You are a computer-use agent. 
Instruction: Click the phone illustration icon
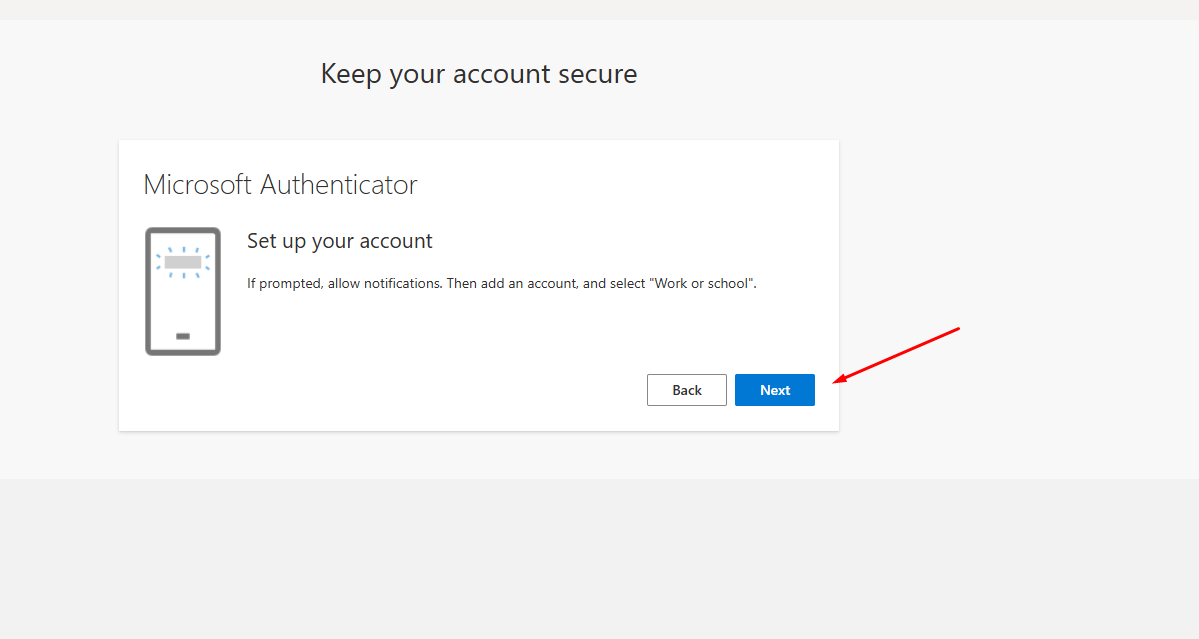point(183,291)
